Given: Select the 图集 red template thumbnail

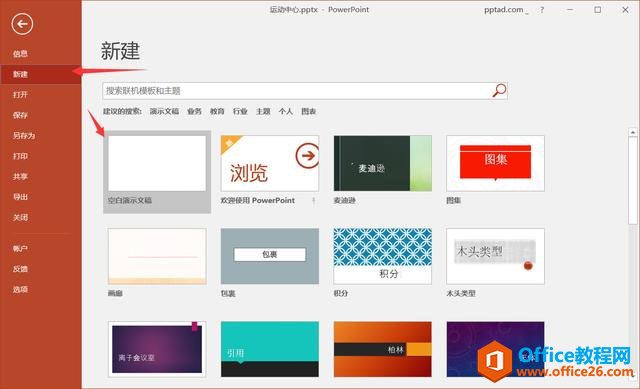Looking at the screenshot, I should click(x=496, y=163).
